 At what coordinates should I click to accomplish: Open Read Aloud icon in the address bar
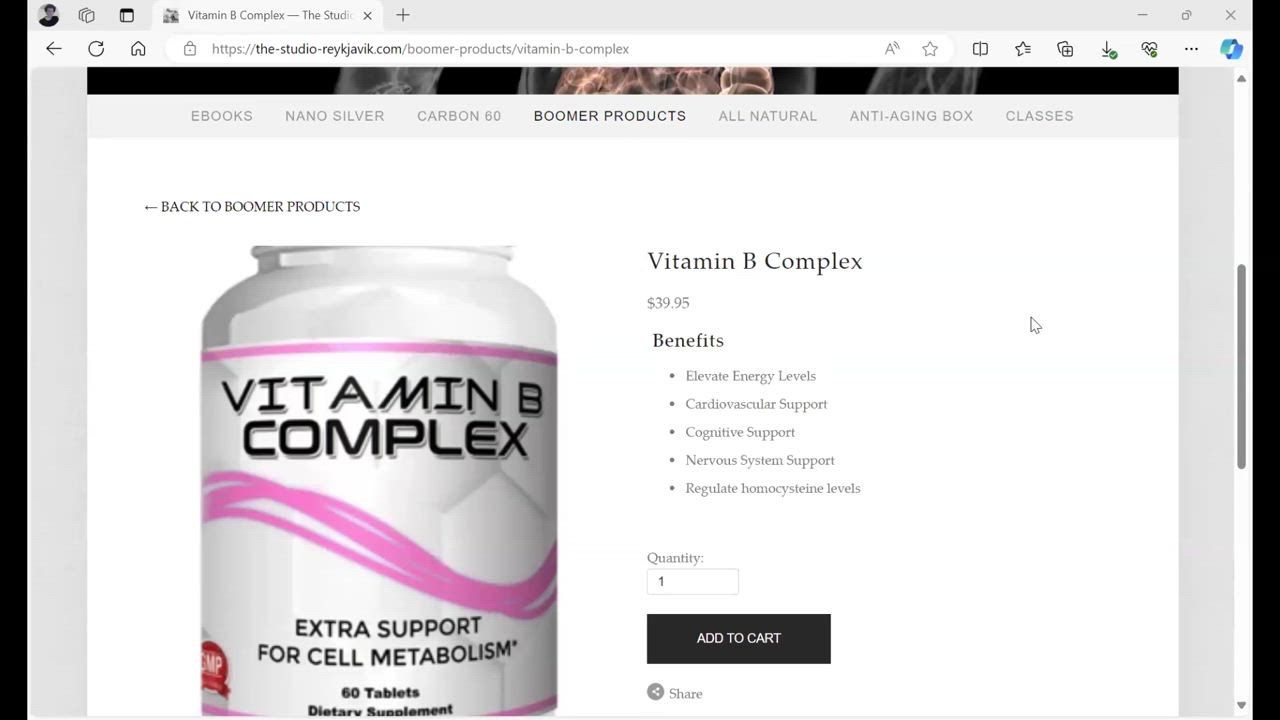pyautogui.click(x=892, y=49)
